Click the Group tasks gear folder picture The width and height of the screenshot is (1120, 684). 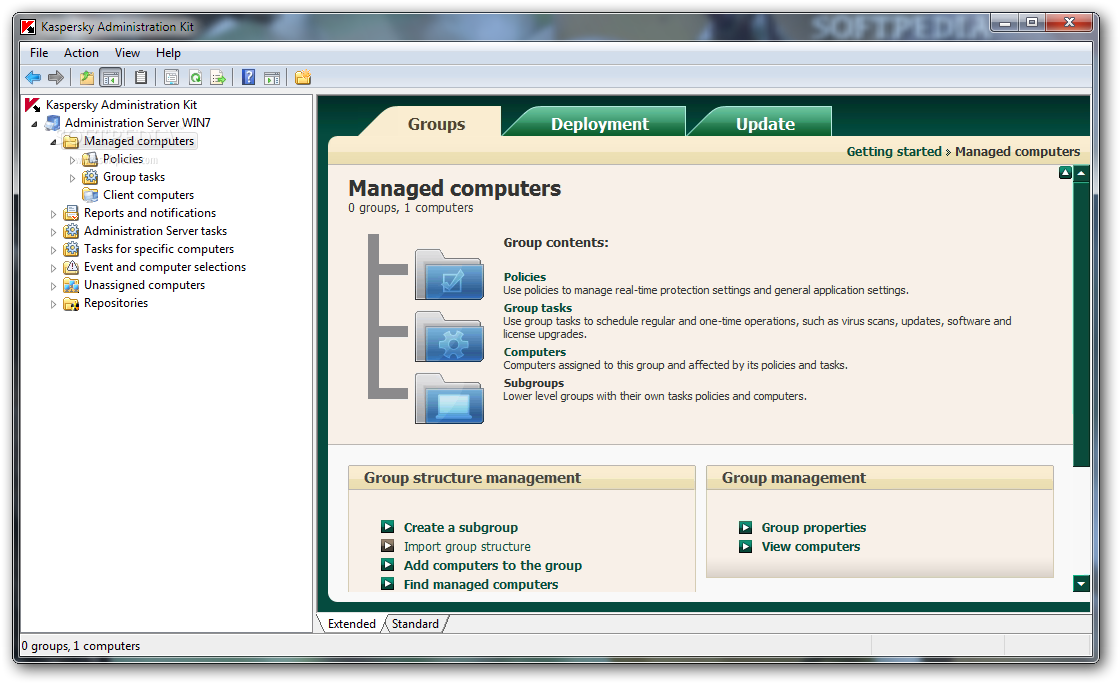[449, 336]
